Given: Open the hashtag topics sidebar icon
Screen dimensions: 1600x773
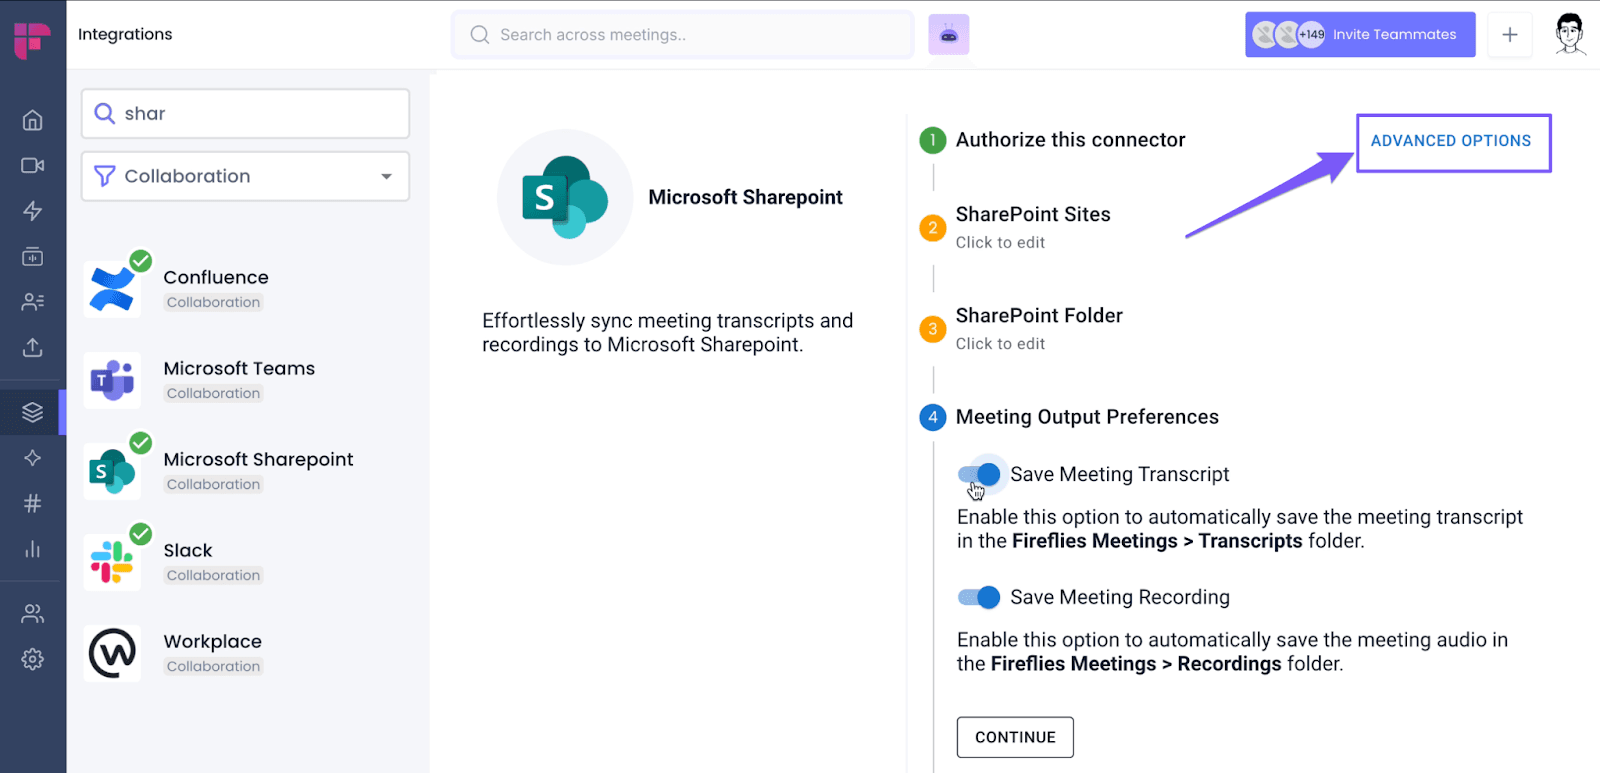Looking at the screenshot, I should point(32,503).
